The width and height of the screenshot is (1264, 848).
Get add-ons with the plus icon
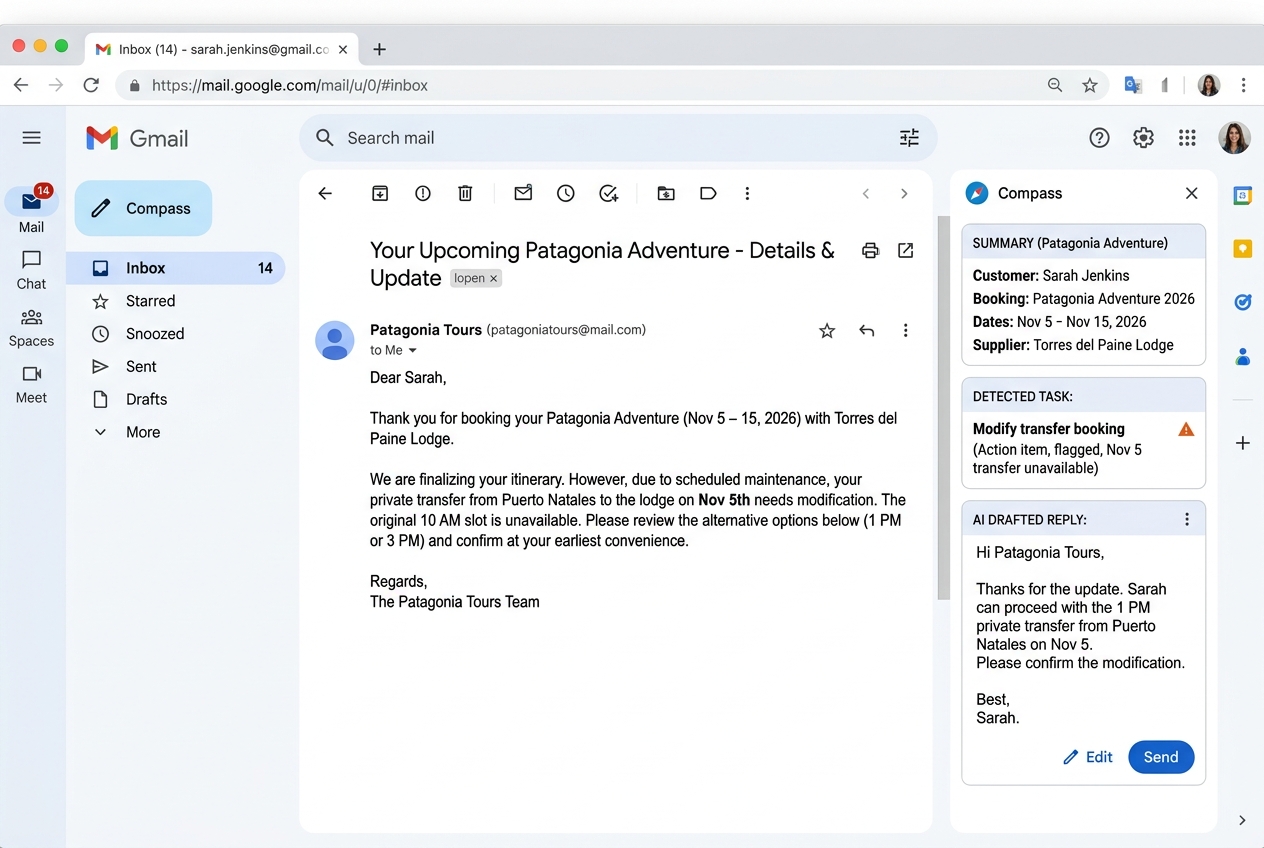(1242, 443)
